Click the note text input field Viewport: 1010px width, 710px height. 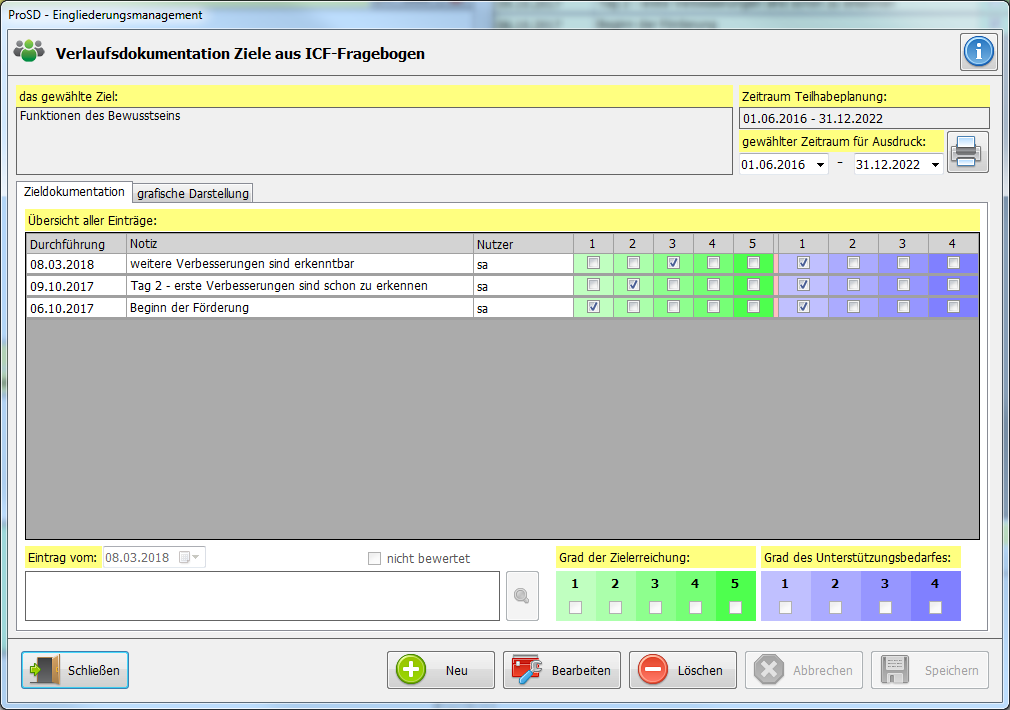[262, 596]
